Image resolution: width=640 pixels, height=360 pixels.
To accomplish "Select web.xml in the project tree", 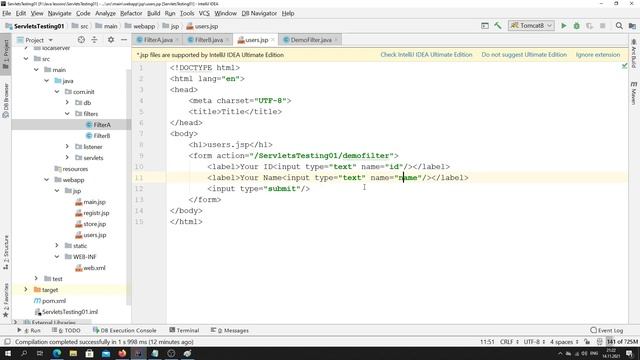I will tap(90, 268).
